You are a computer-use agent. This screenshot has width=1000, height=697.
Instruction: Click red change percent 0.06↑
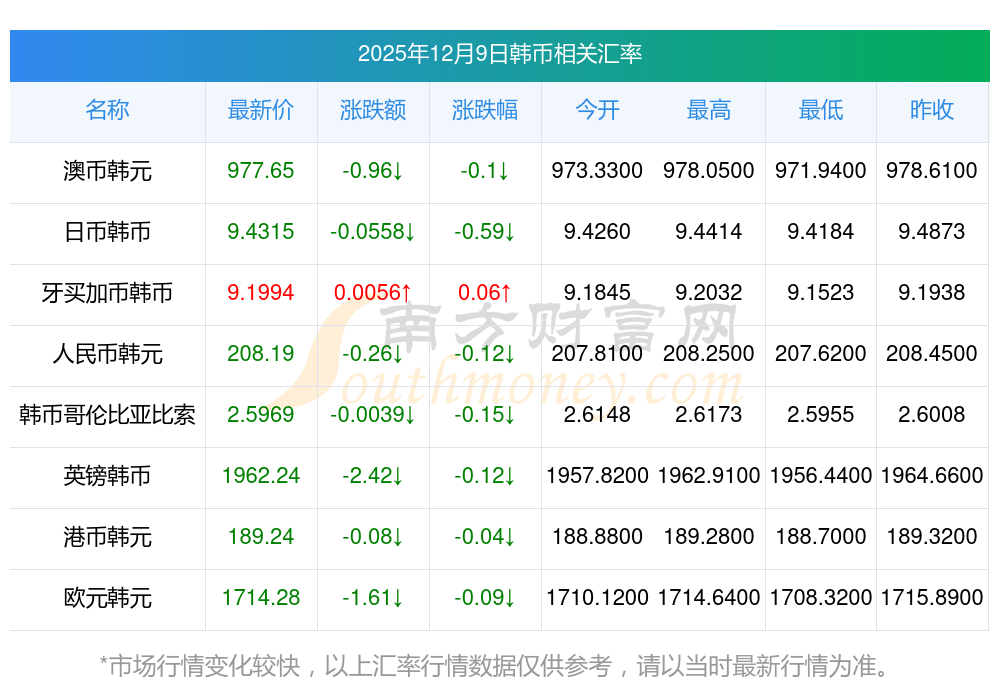click(x=485, y=293)
